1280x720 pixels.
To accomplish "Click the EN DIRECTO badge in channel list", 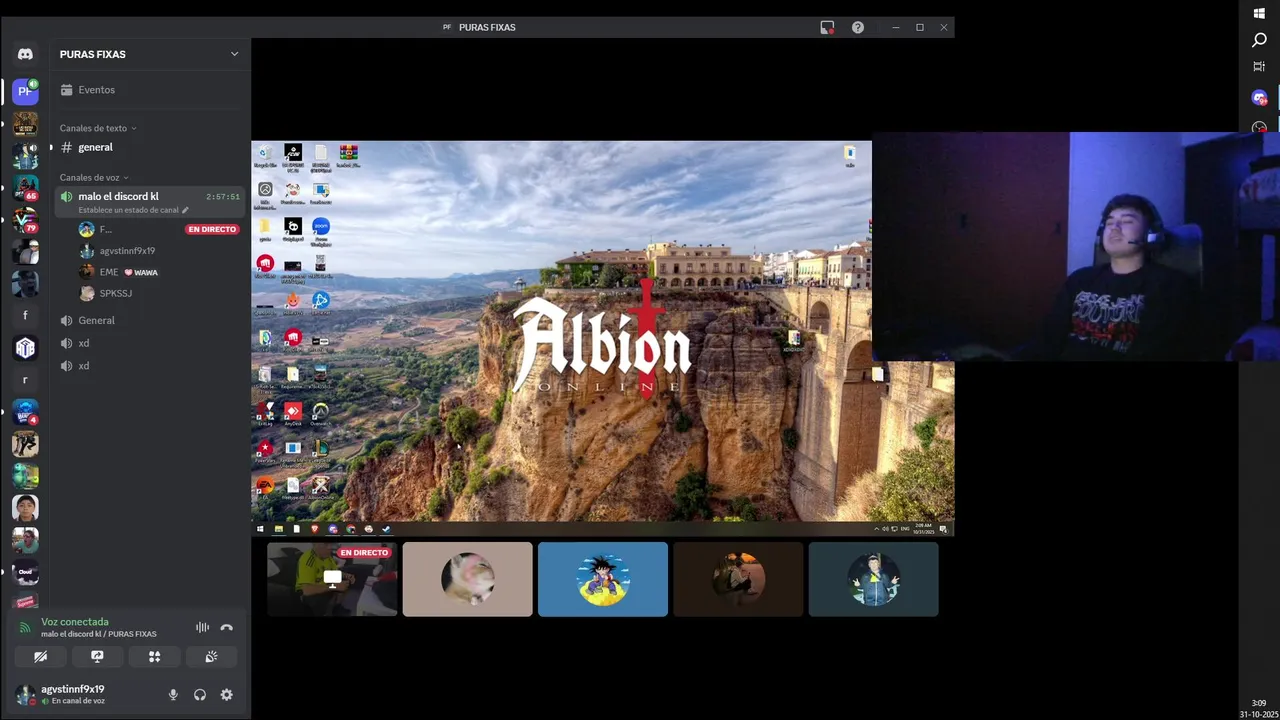I will (212, 229).
